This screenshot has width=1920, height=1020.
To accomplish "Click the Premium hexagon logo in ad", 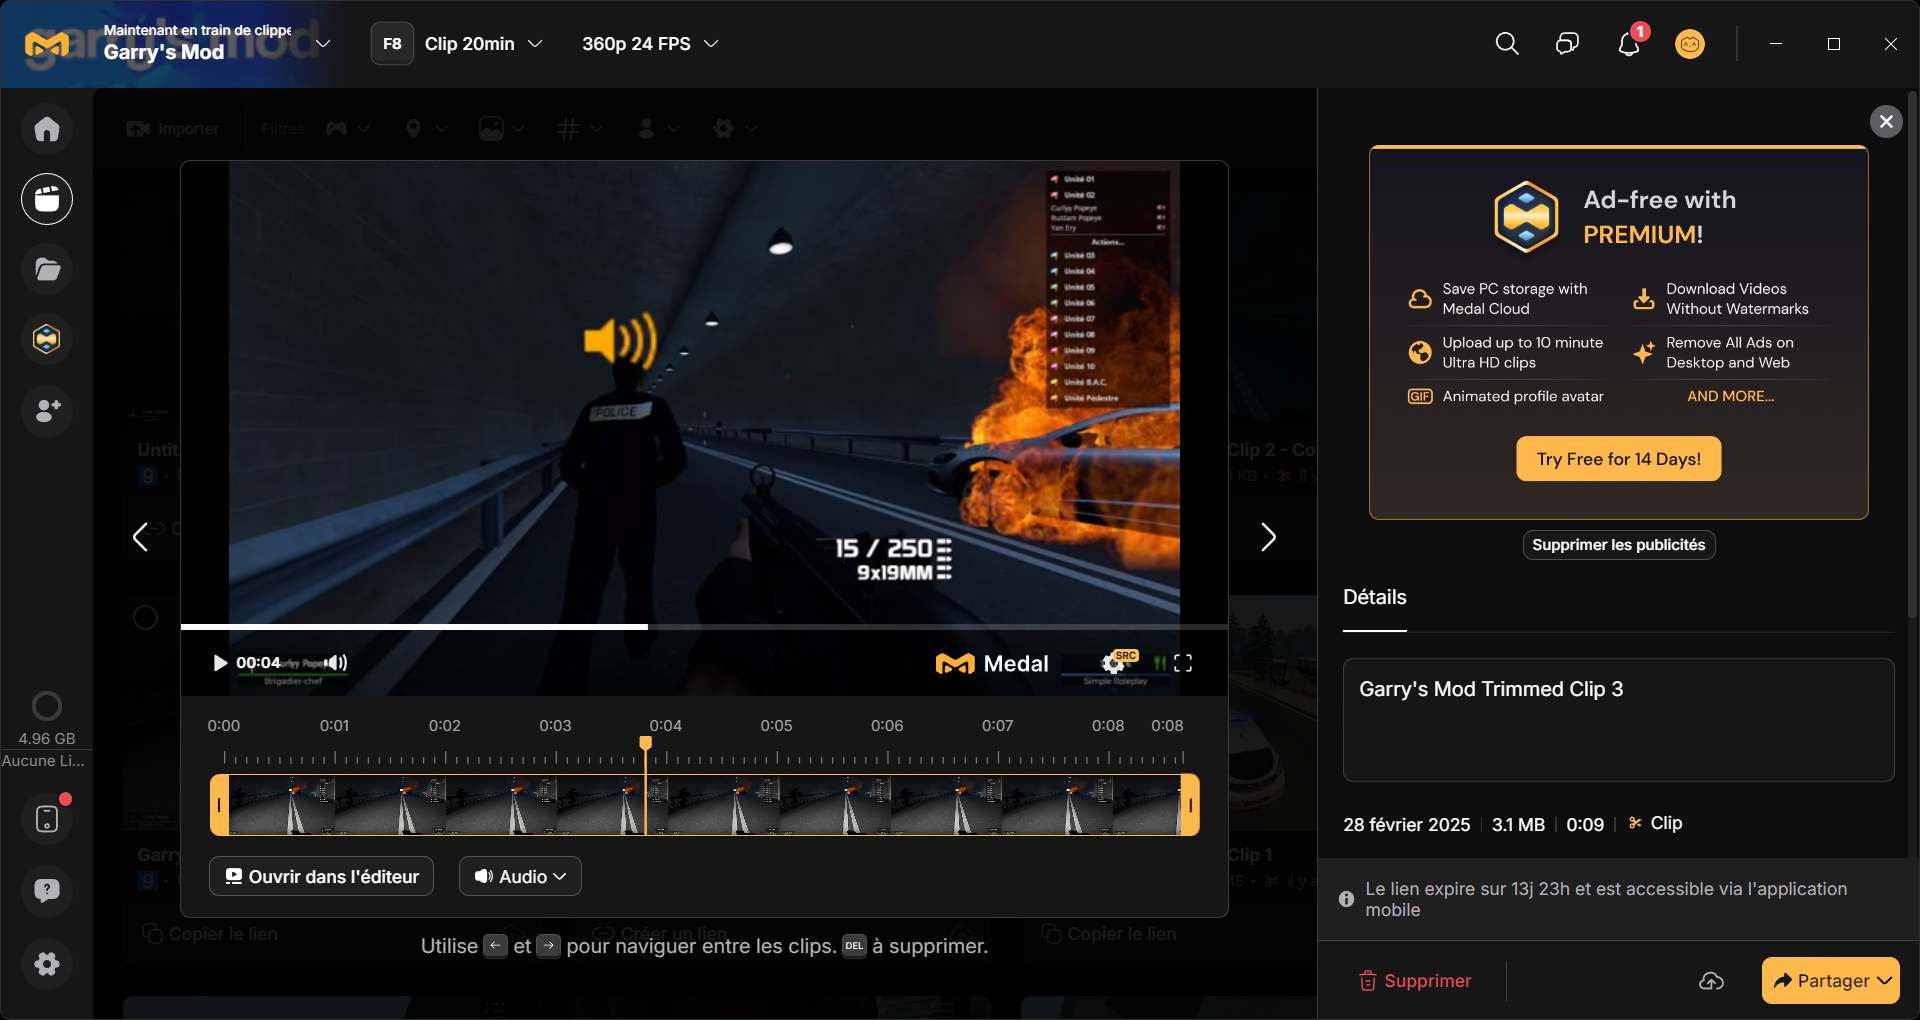I will click(1526, 216).
